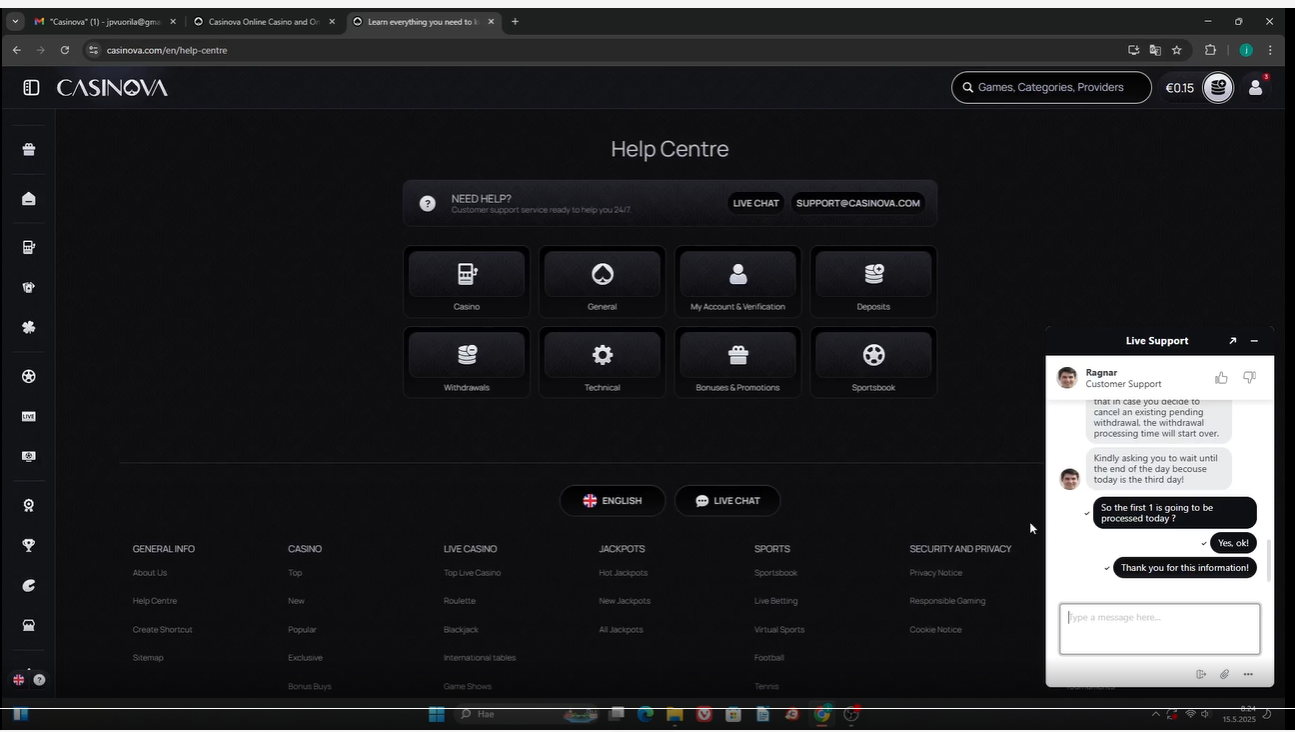
Task: Click the Games, Categories, Providers search field
Action: (1051, 88)
